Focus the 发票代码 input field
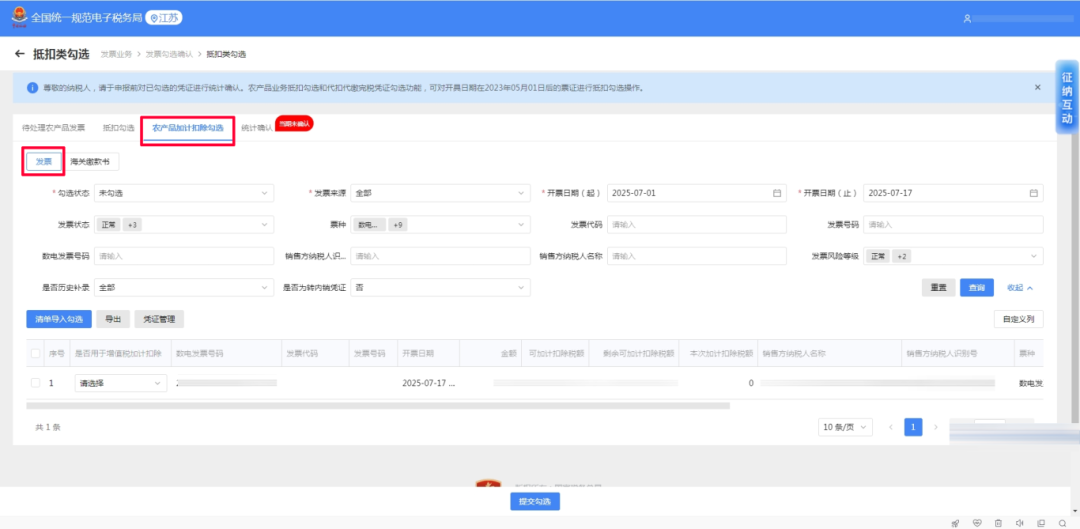The image size is (1080, 529). (696, 225)
